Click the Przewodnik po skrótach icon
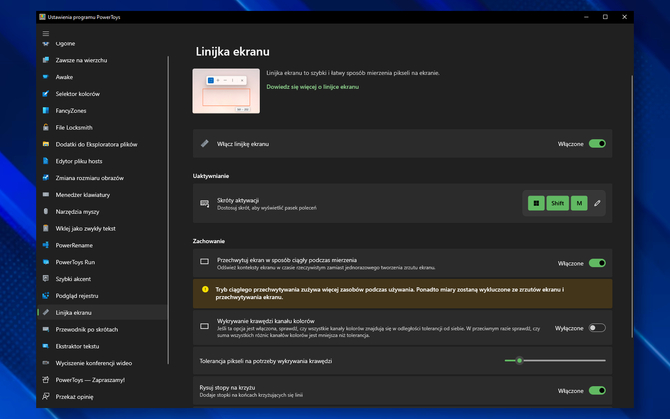This screenshot has height=419, width=670. (x=46, y=329)
